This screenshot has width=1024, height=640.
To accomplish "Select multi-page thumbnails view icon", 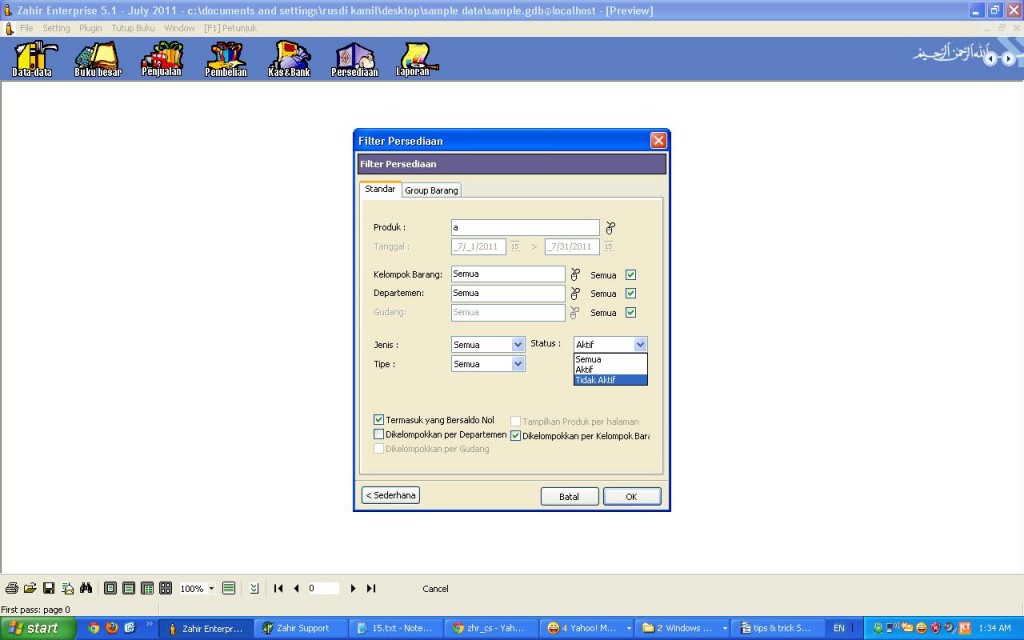I will (166, 588).
